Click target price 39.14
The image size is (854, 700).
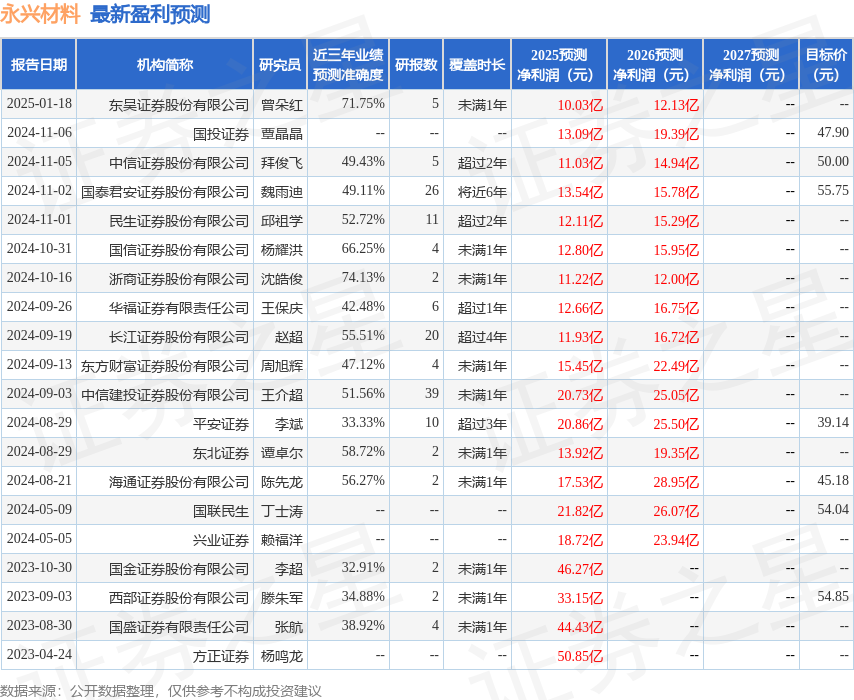tap(833, 422)
